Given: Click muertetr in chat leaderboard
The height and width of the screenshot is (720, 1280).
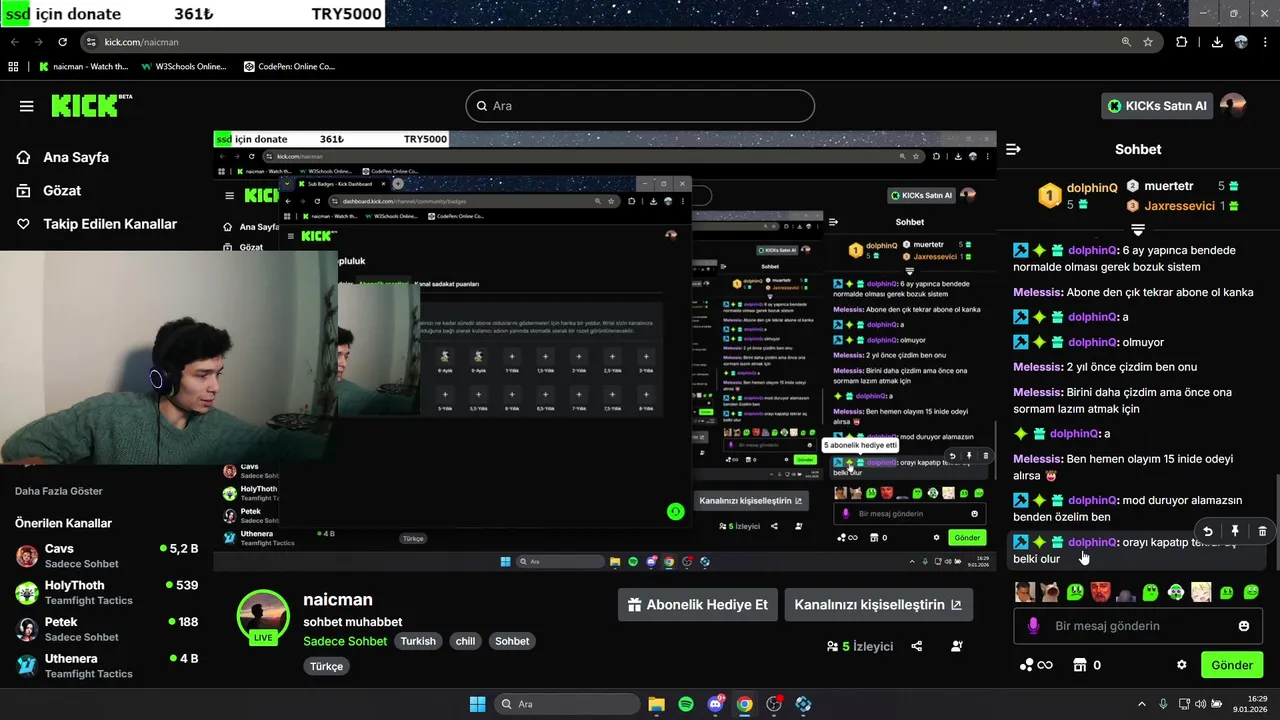Looking at the screenshot, I should point(1169,186).
